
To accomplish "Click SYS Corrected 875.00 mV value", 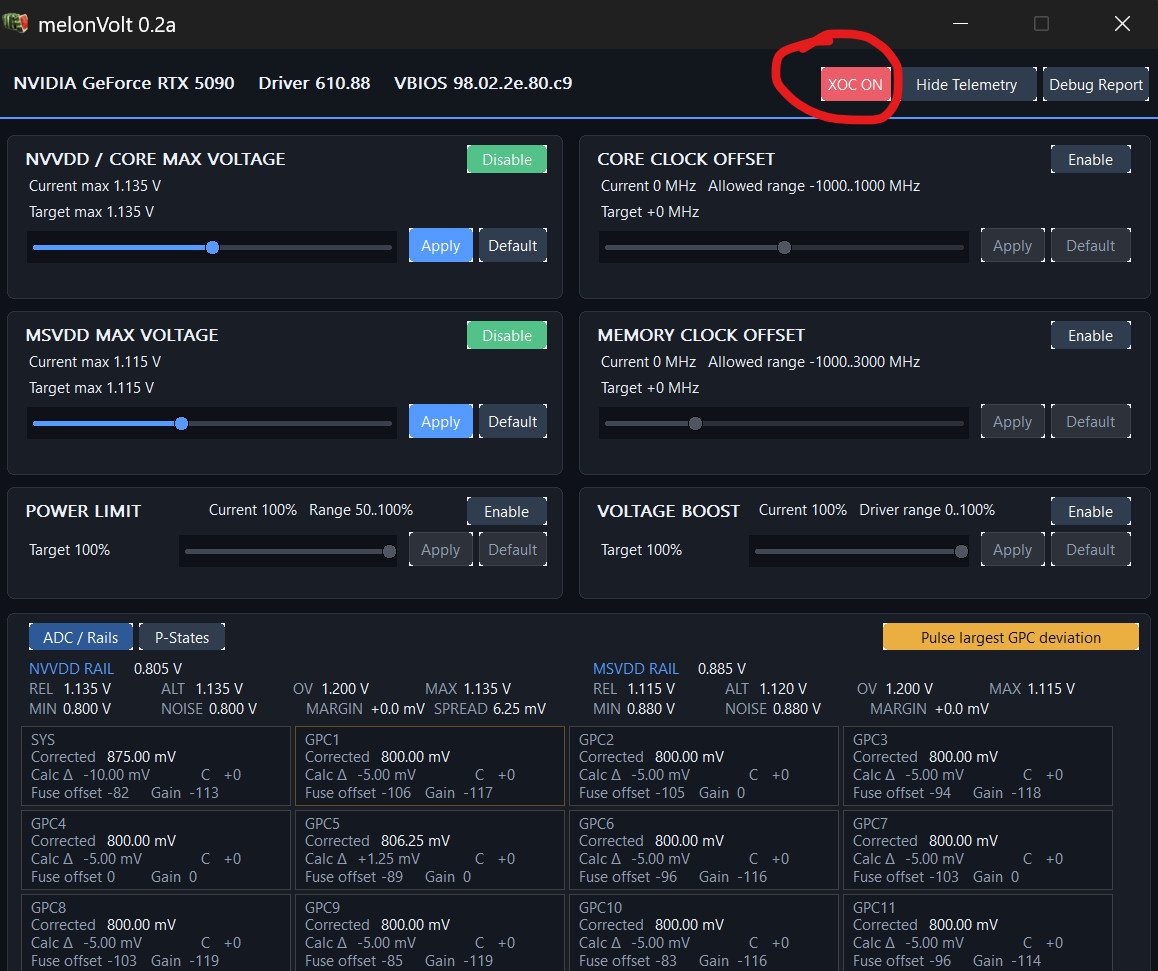I will [x=141, y=757].
